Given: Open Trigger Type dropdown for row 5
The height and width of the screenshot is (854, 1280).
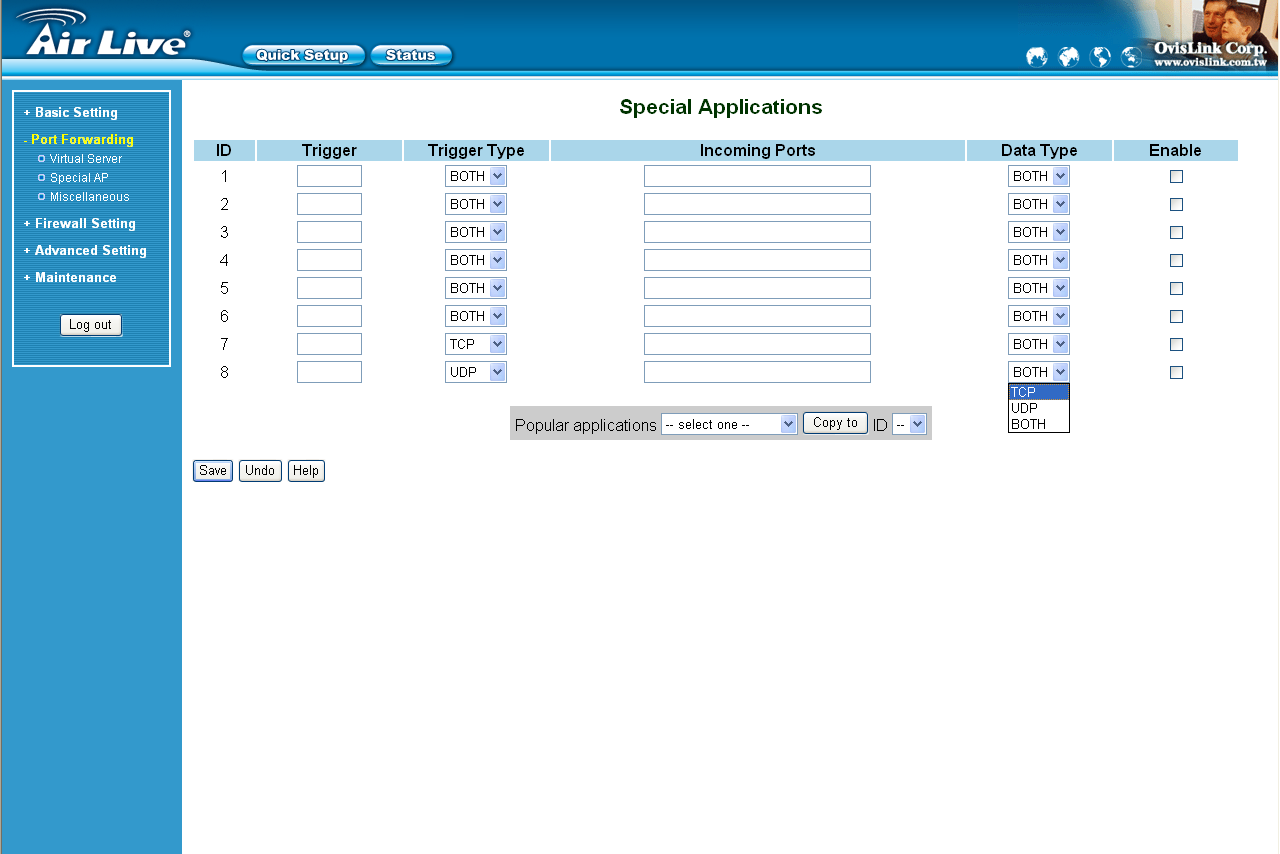Looking at the screenshot, I should tap(476, 288).
